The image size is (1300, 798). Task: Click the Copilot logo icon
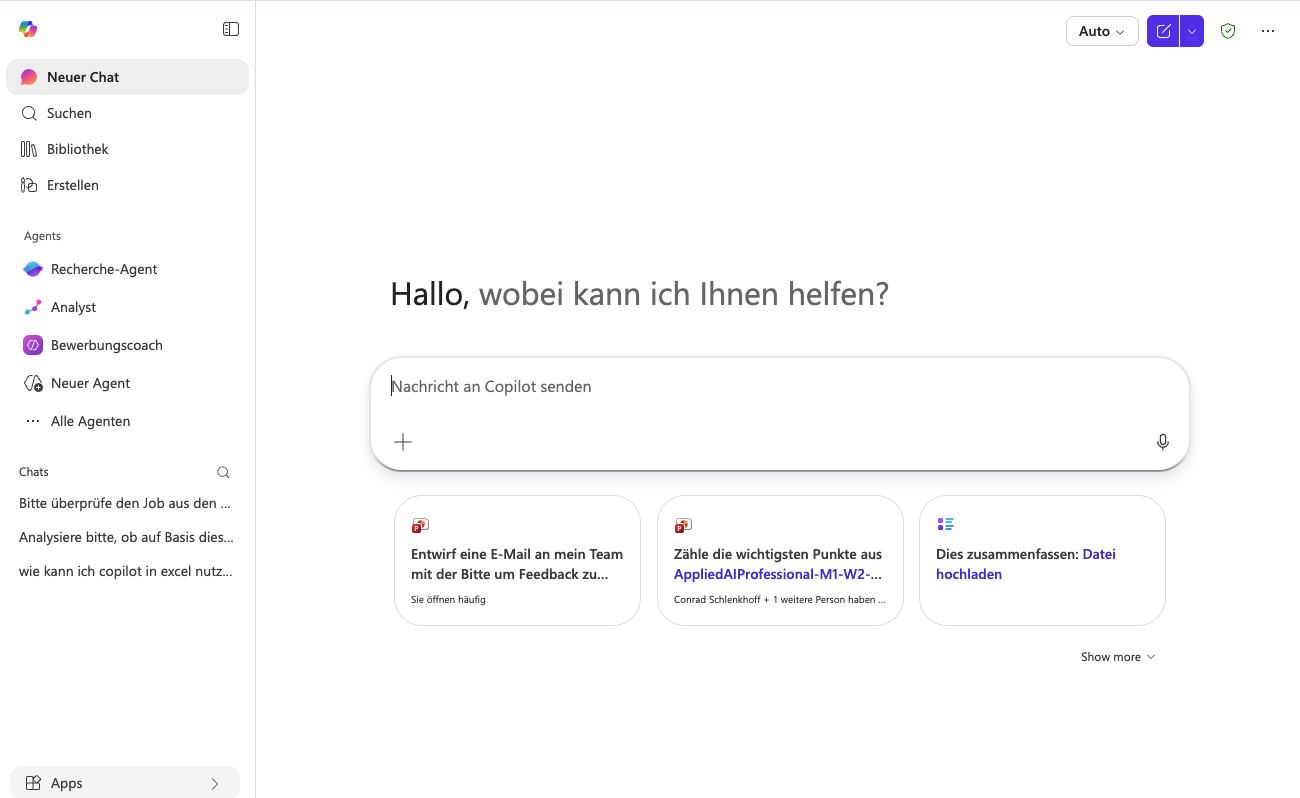coord(28,29)
